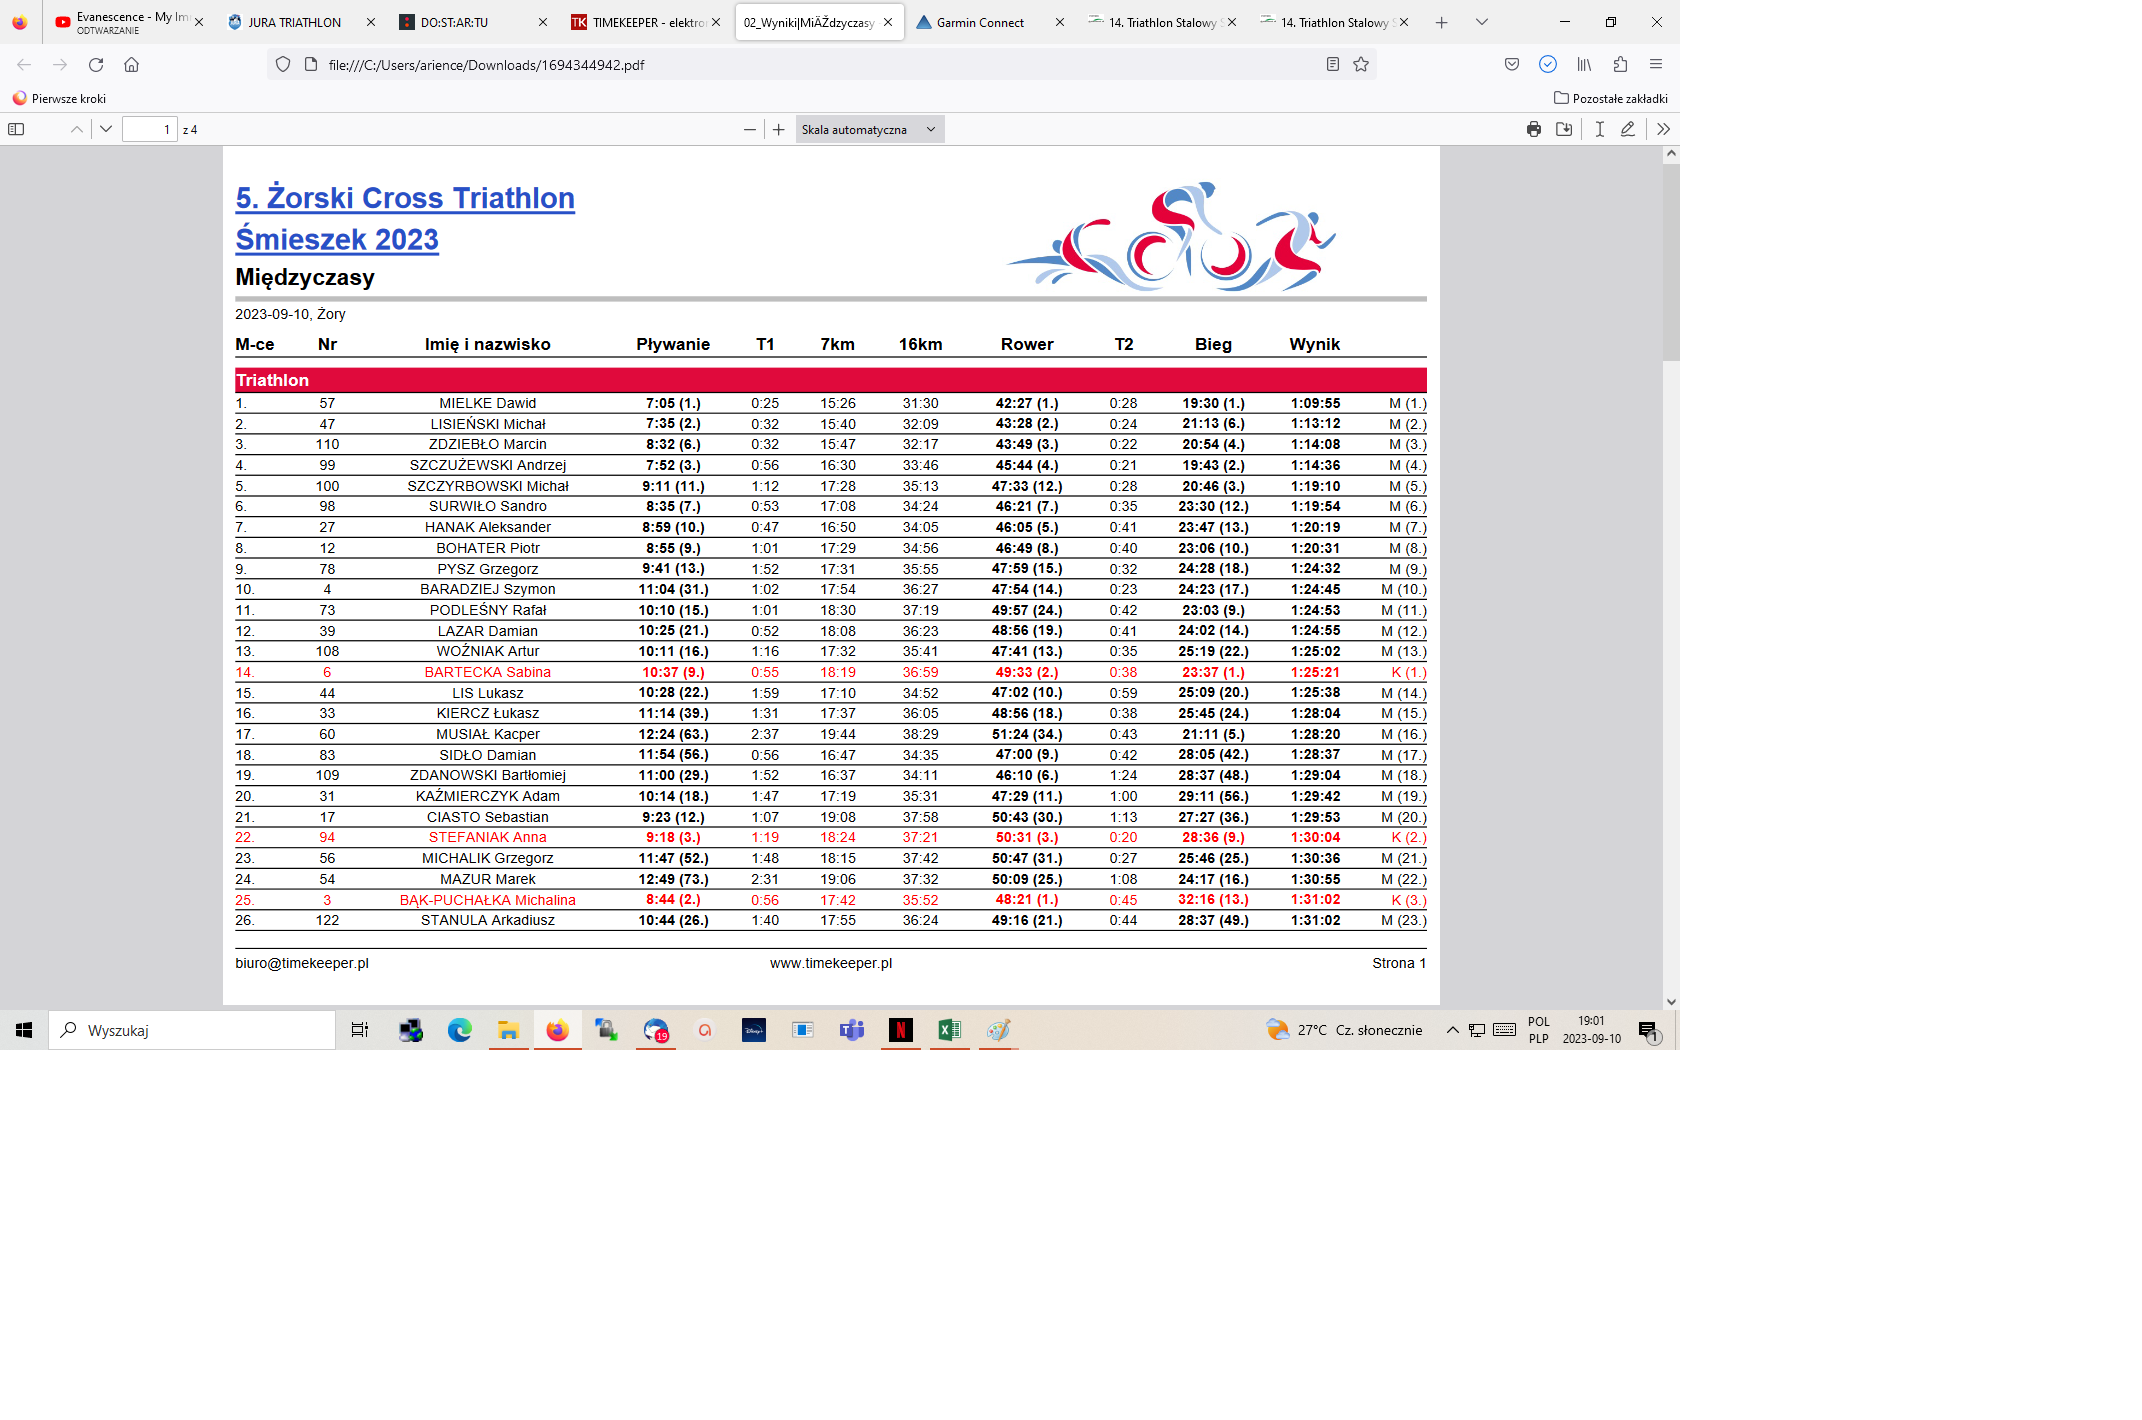2142x1420 pixels.
Task: Open Pocket save icon
Action: pyautogui.click(x=1512, y=65)
